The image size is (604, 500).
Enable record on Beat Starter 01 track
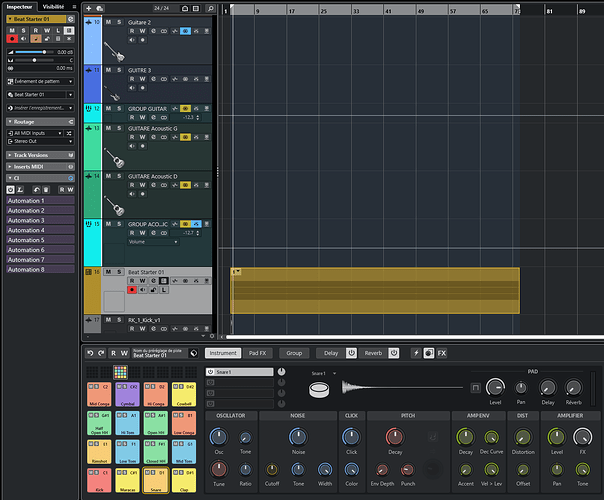click(x=132, y=290)
